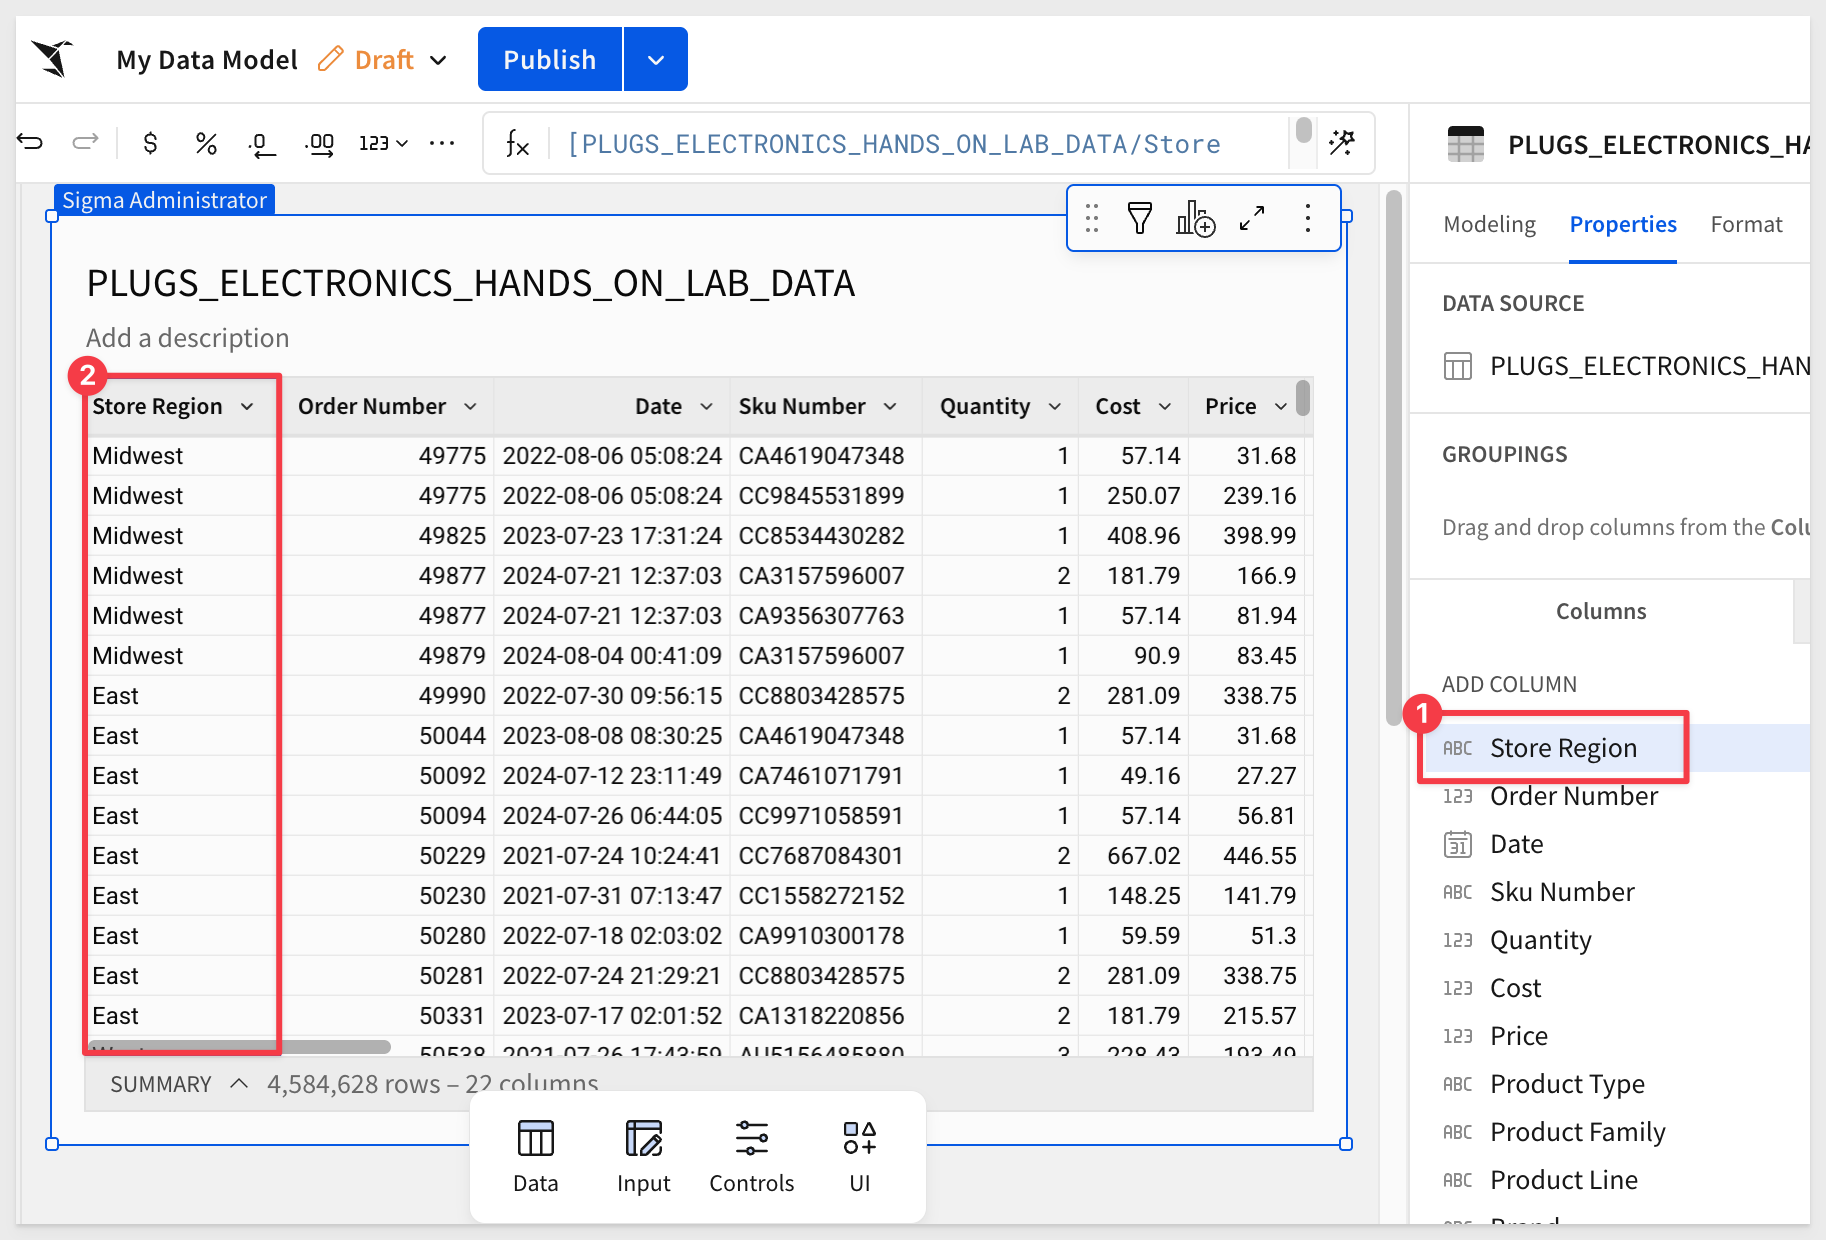This screenshot has width=1826, height=1240.
Task: Click the add chart child element icon
Action: click(1195, 218)
